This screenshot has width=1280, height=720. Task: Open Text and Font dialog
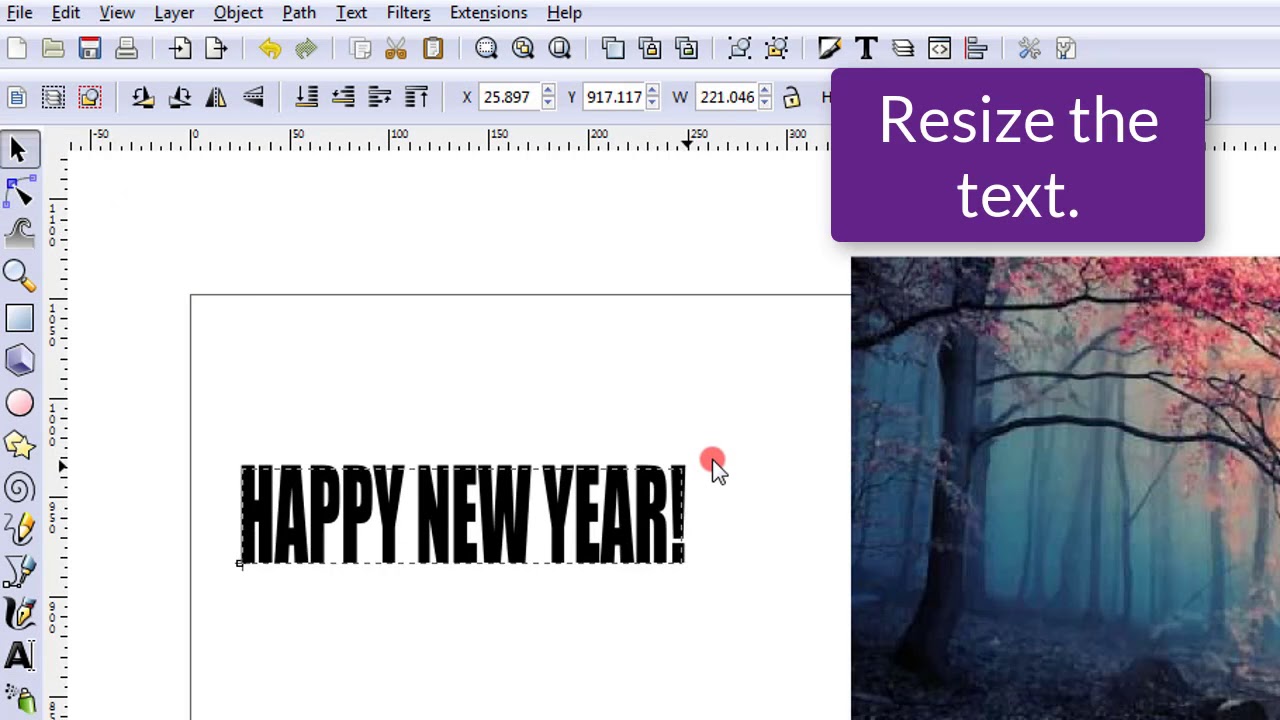tap(866, 48)
